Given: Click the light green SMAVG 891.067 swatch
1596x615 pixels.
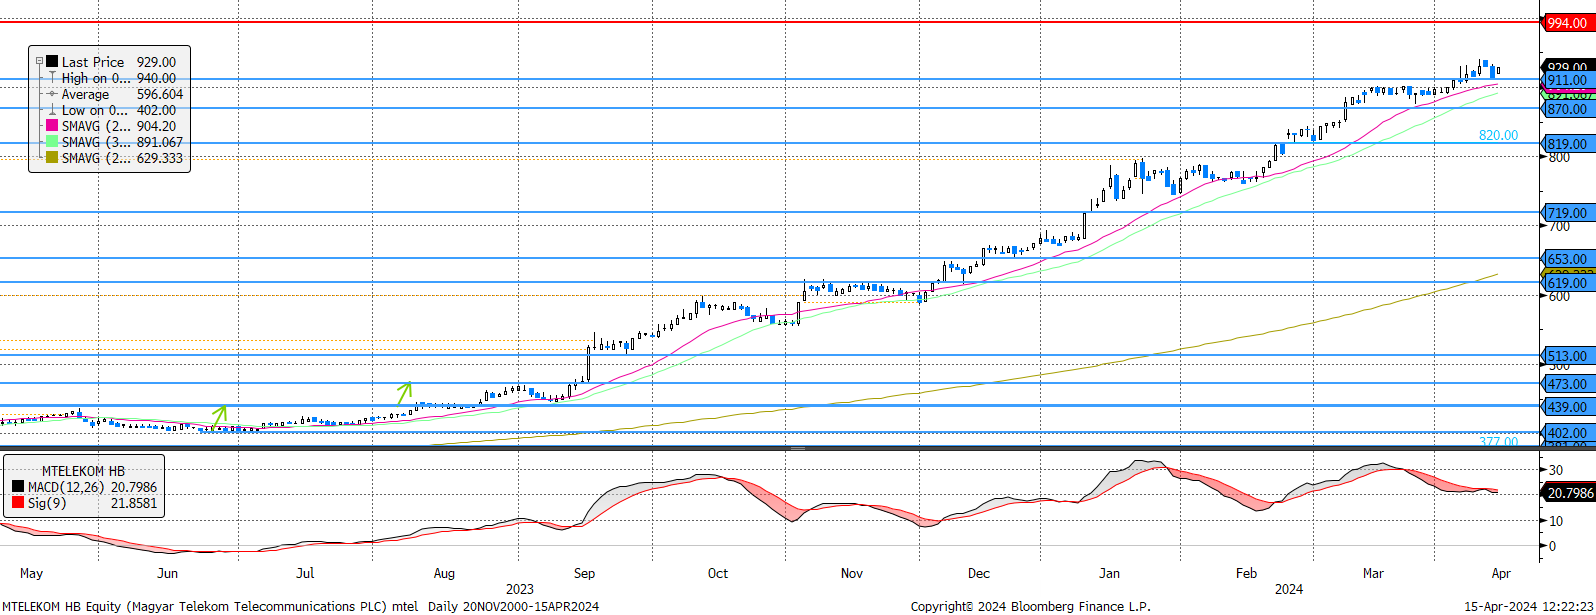Looking at the screenshot, I should click(52, 142).
